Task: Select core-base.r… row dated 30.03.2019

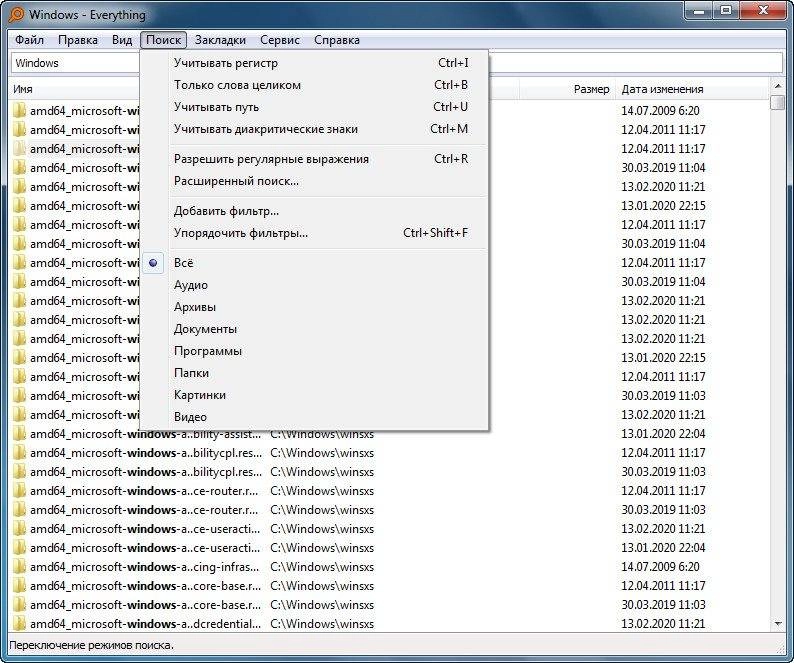Action: pyautogui.click(x=390, y=605)
